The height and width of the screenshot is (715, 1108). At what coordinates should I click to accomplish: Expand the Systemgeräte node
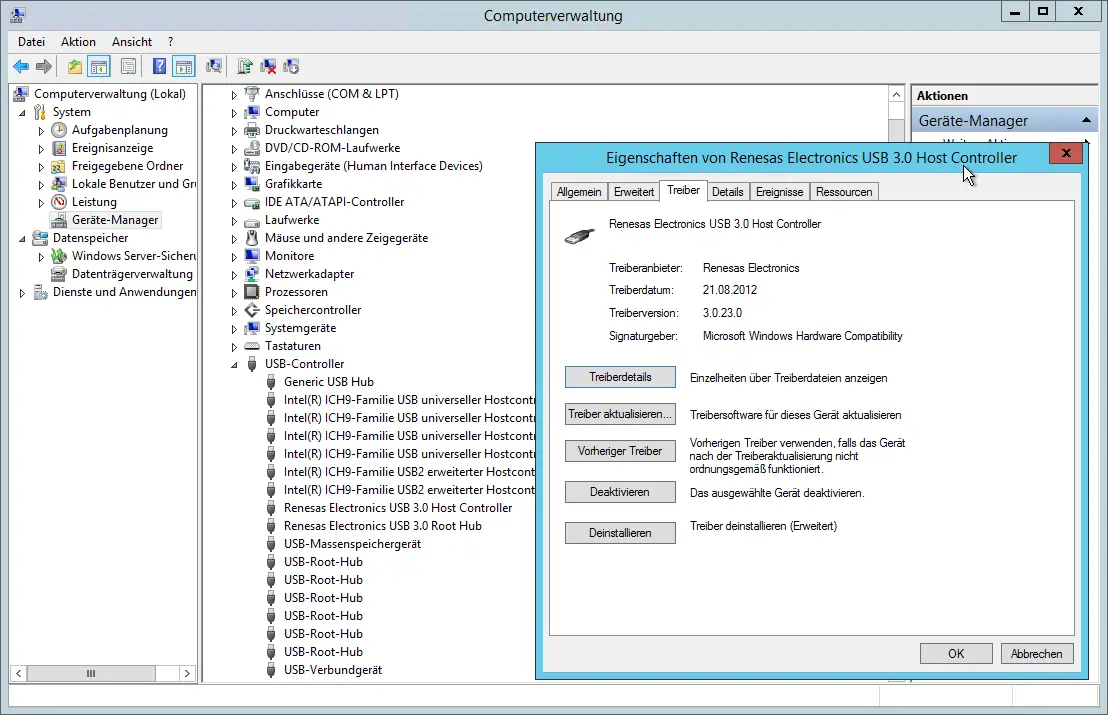pos(234,329)
